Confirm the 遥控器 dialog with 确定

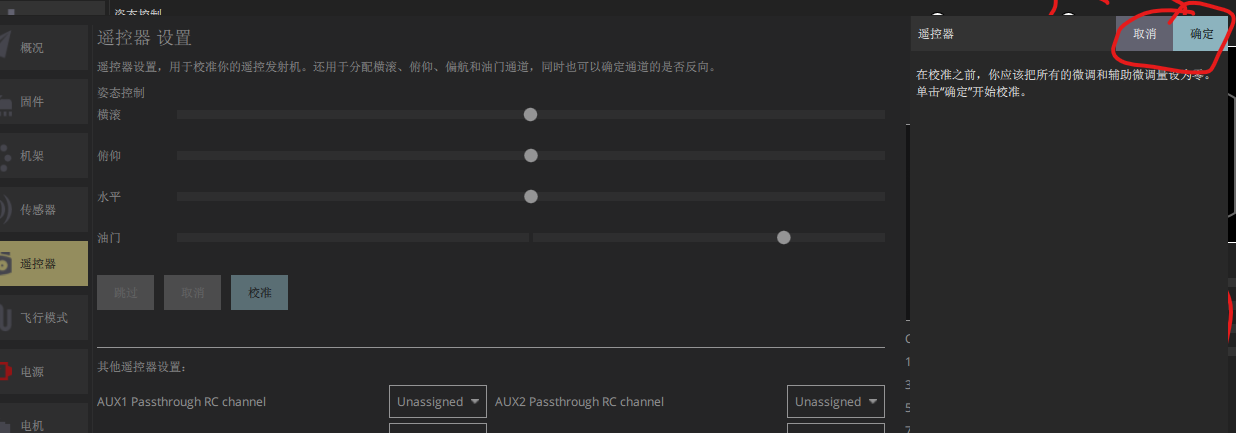point(1201,34)
